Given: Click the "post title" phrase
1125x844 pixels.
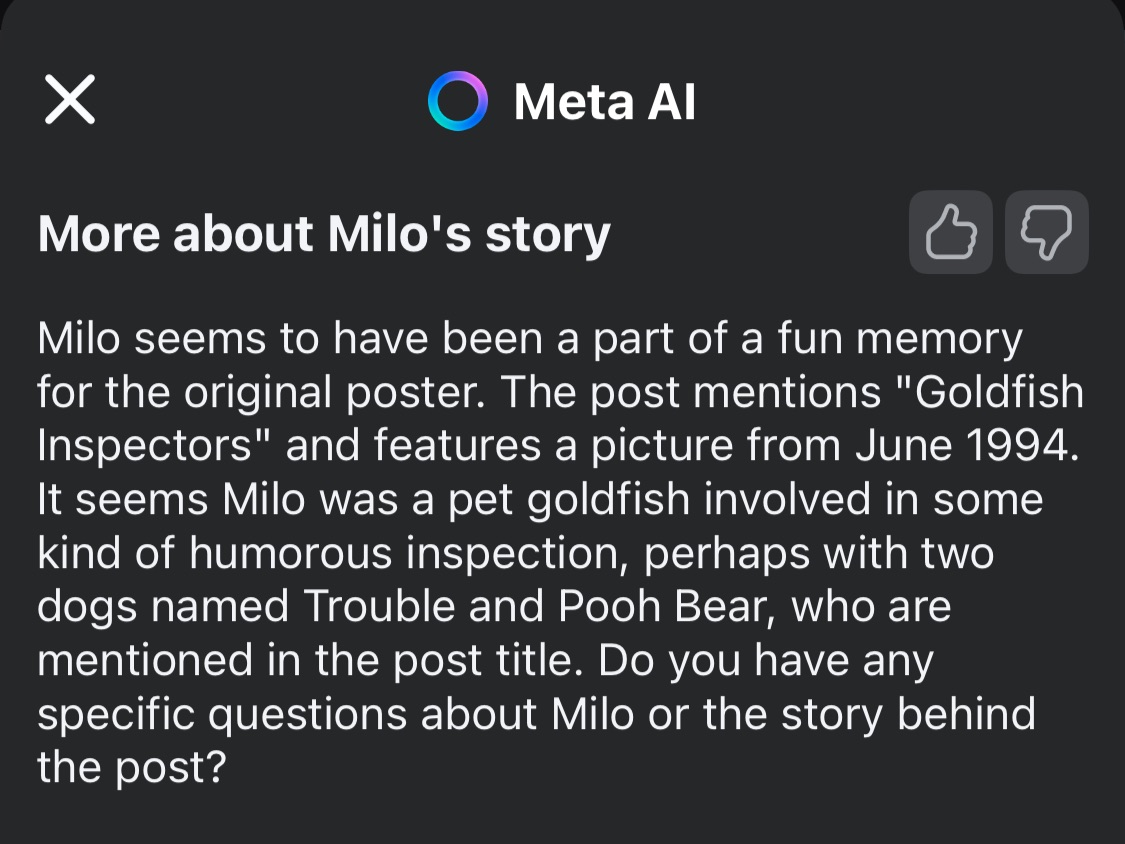Looking at the screenshot, I should [x=482, y=661].
